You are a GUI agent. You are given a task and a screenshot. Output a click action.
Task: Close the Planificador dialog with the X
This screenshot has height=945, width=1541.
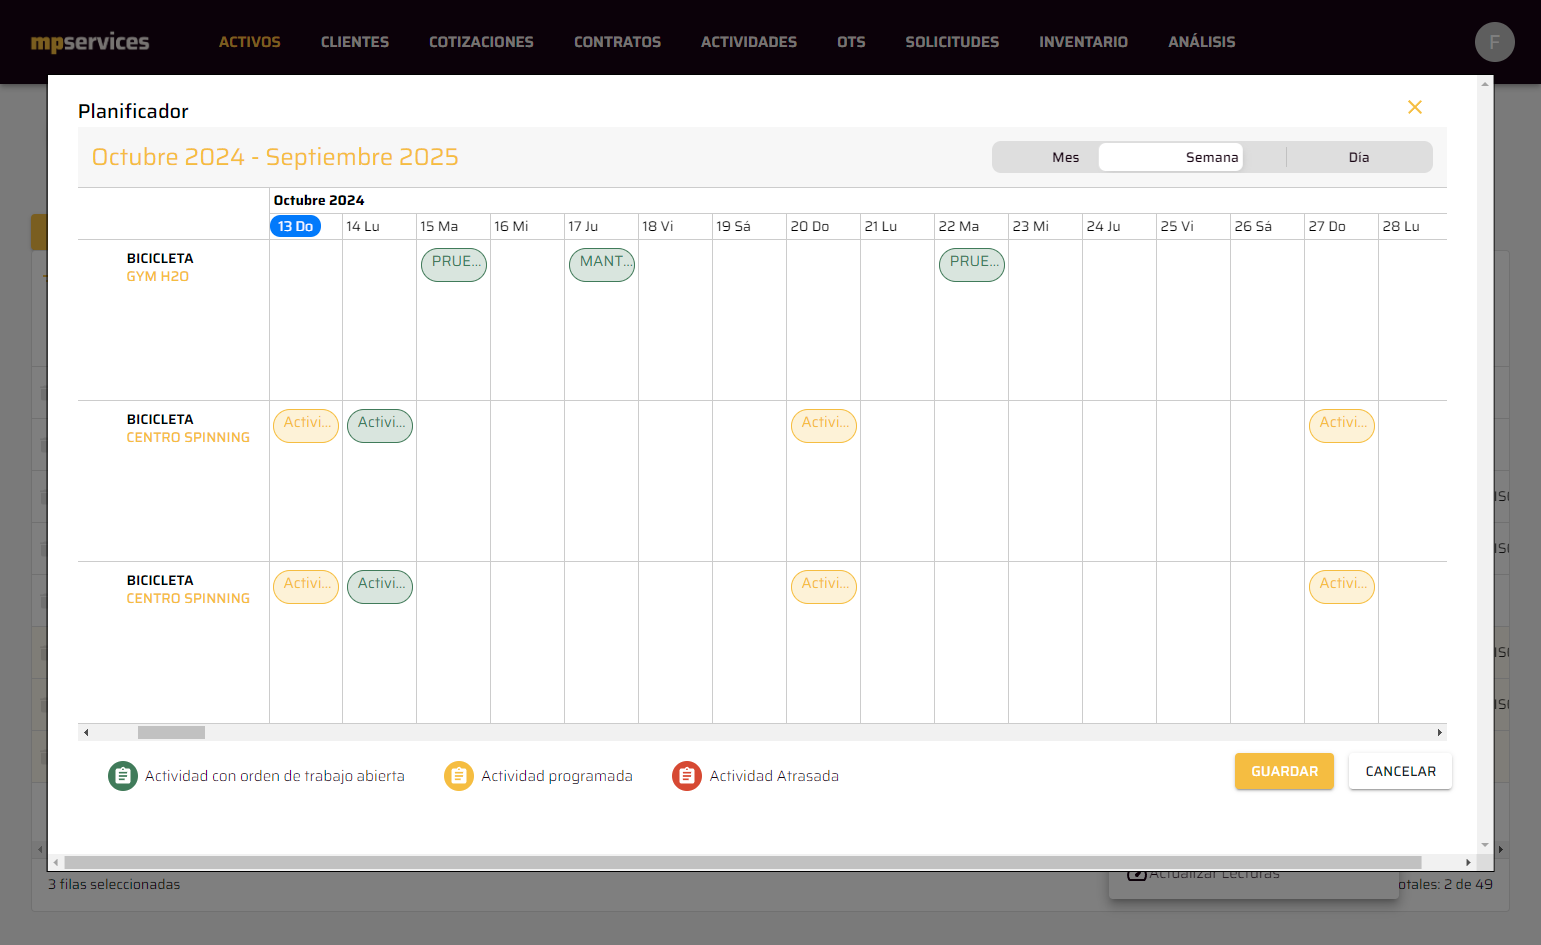(x=1414, y=107)
